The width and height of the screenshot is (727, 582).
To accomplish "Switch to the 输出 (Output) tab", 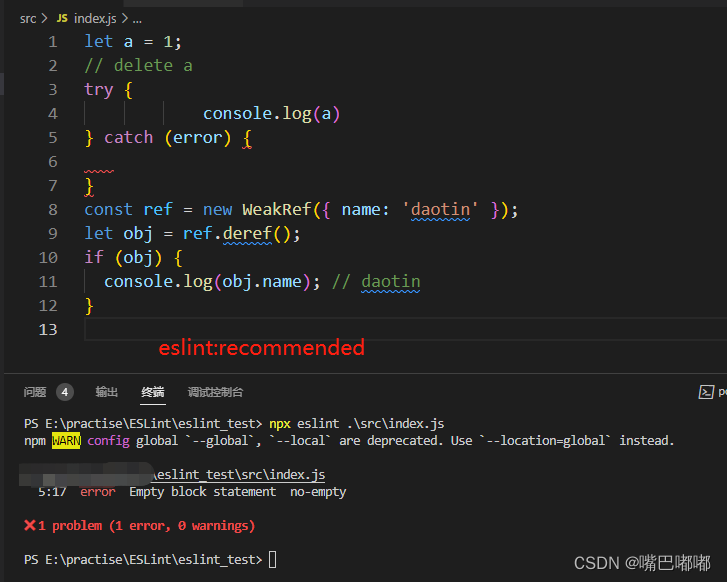I will pos(107,392).
